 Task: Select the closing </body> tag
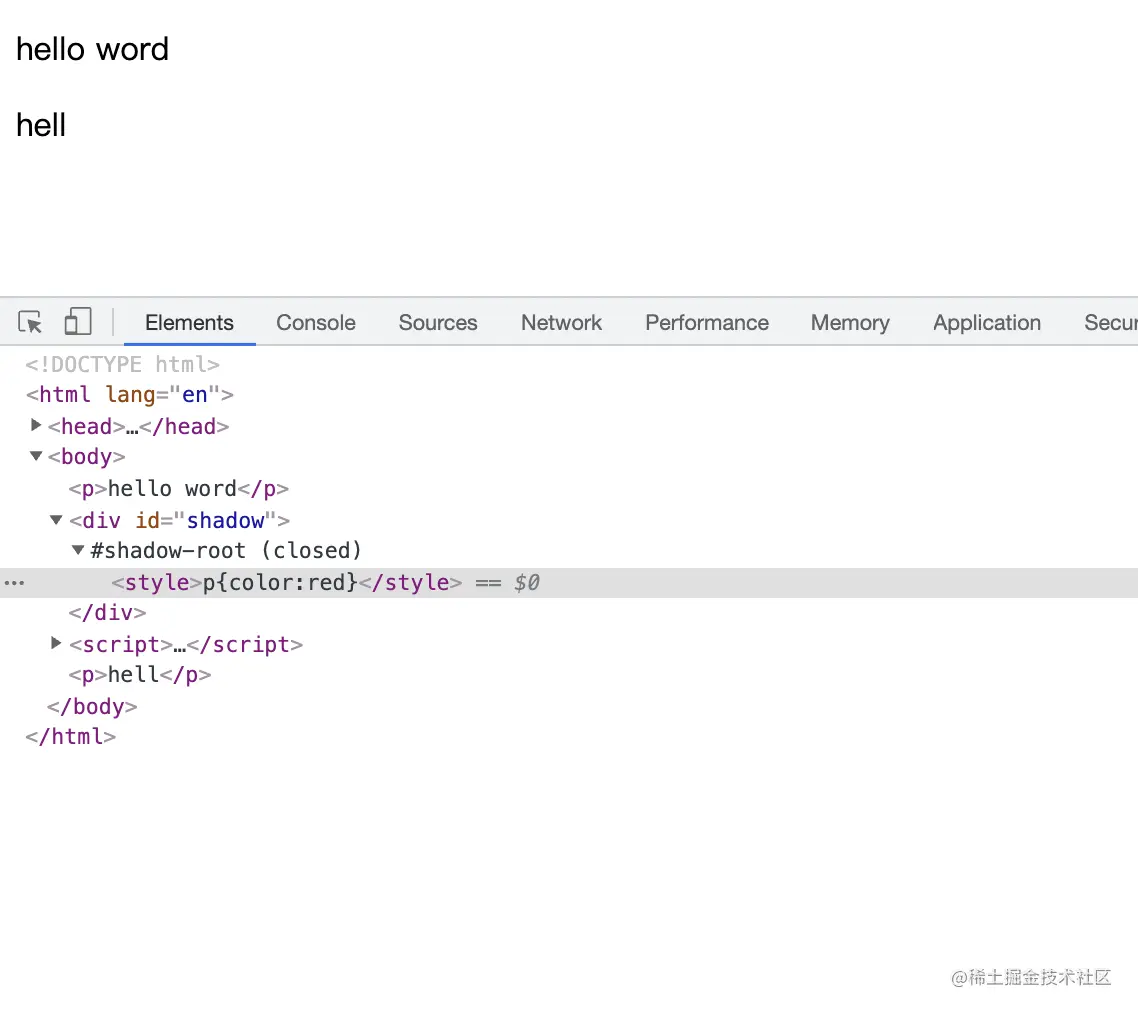(92, 706)
